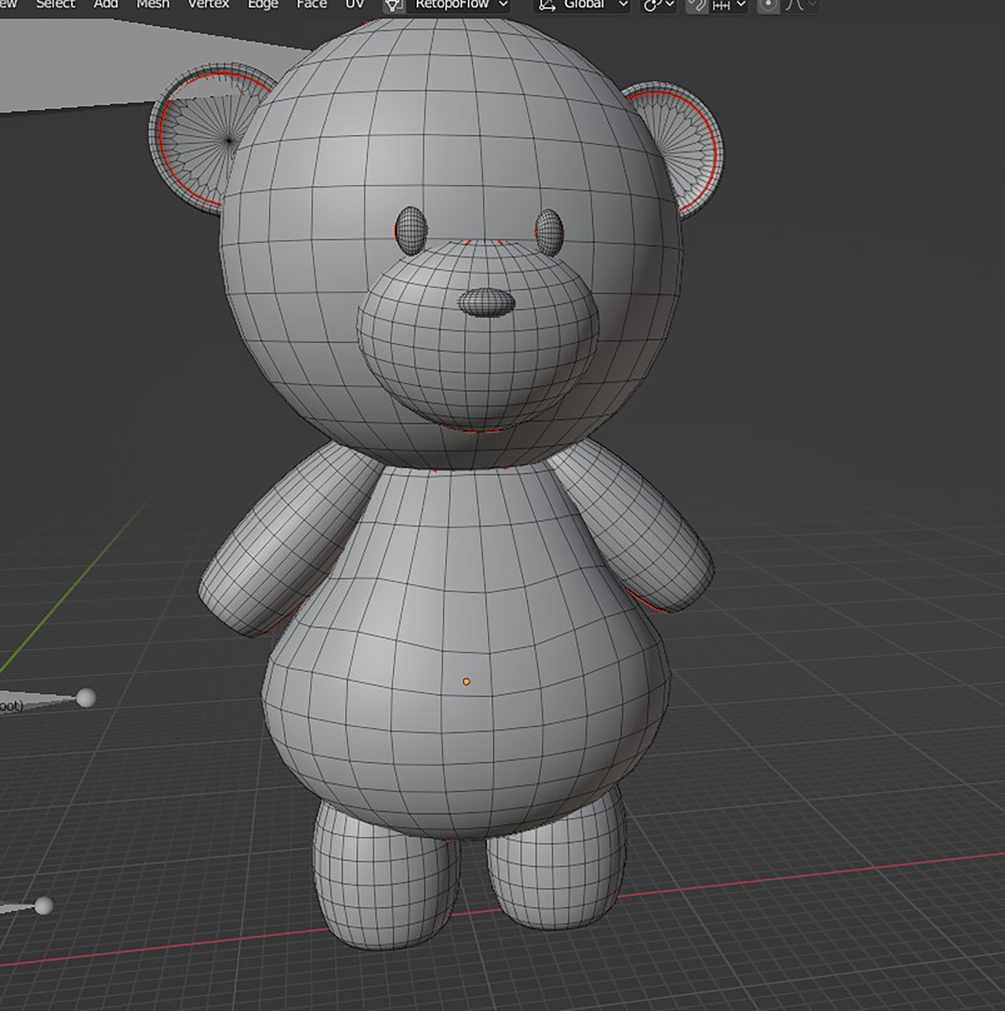Open the proportional editing falloff dropdown
This screenshot has height=1011, width=1005.
point(800,5)
